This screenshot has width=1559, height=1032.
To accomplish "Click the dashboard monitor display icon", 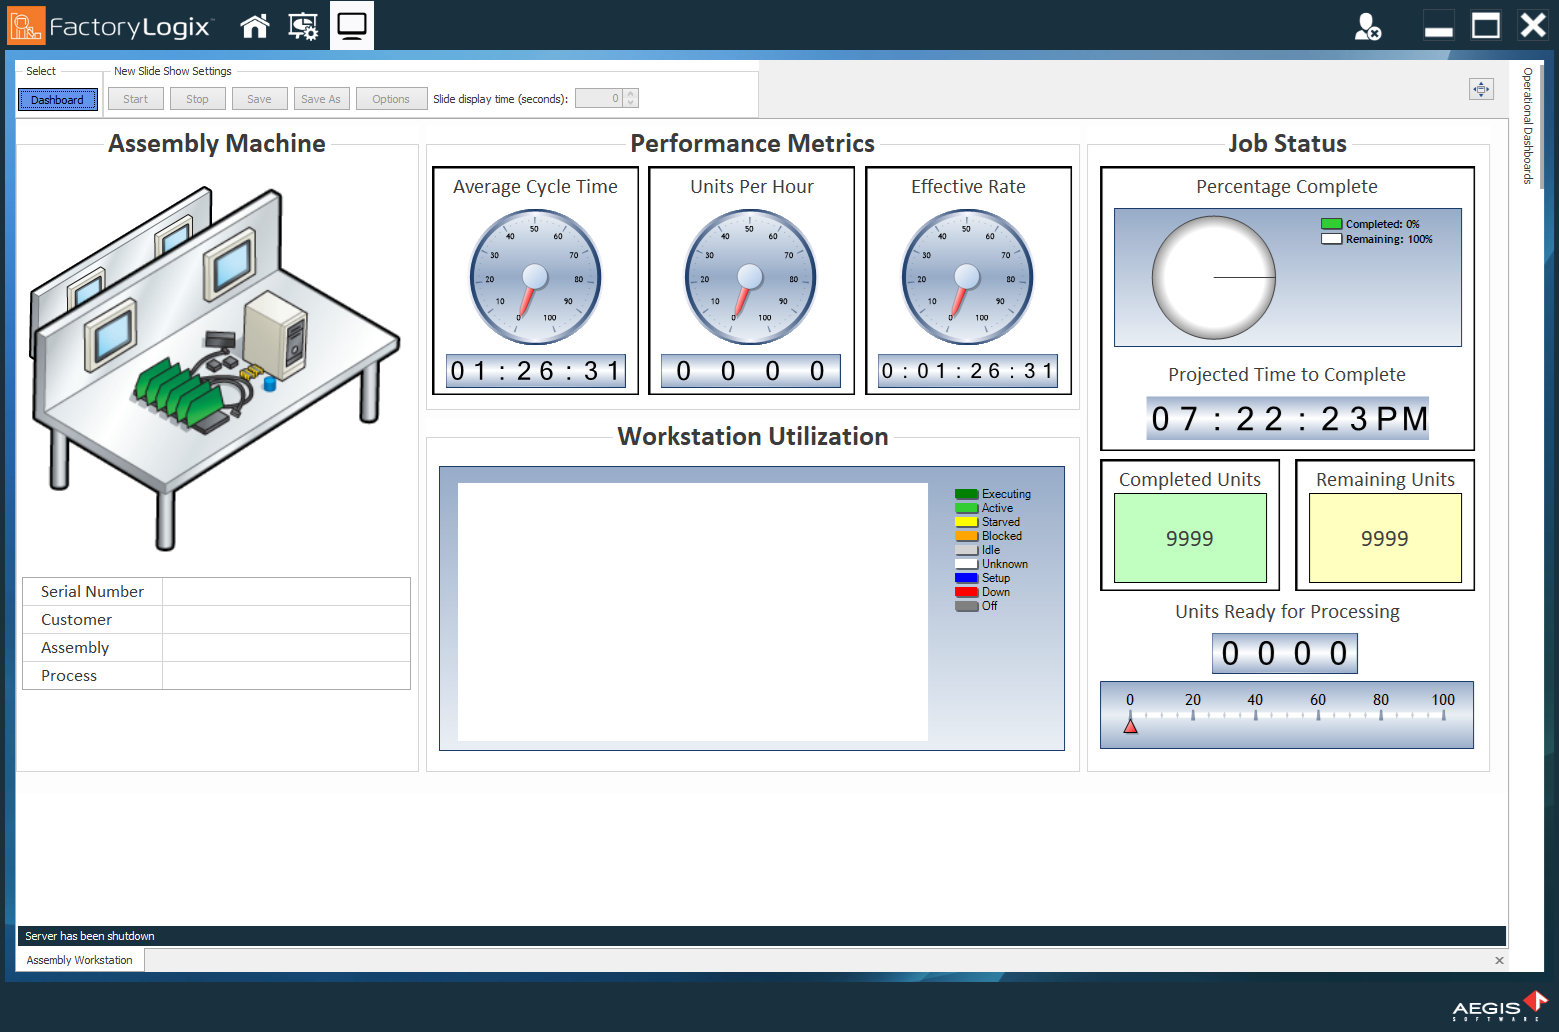I will (x=351, y=26).
